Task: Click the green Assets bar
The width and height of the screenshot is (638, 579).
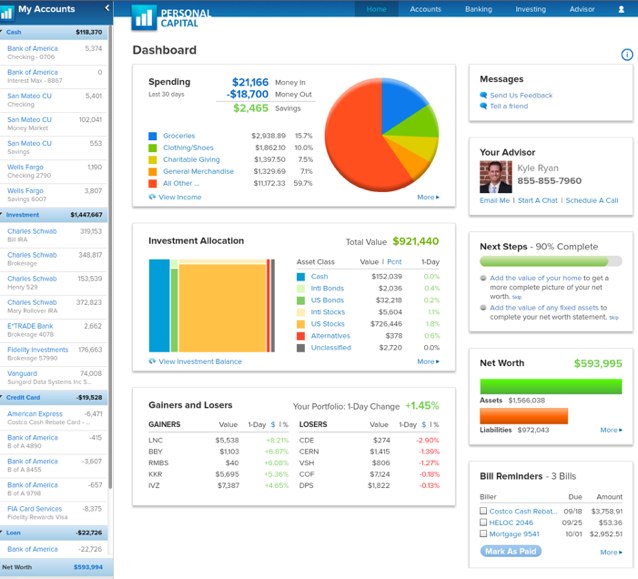Action: pyautogui.click(x=551, y=386)
